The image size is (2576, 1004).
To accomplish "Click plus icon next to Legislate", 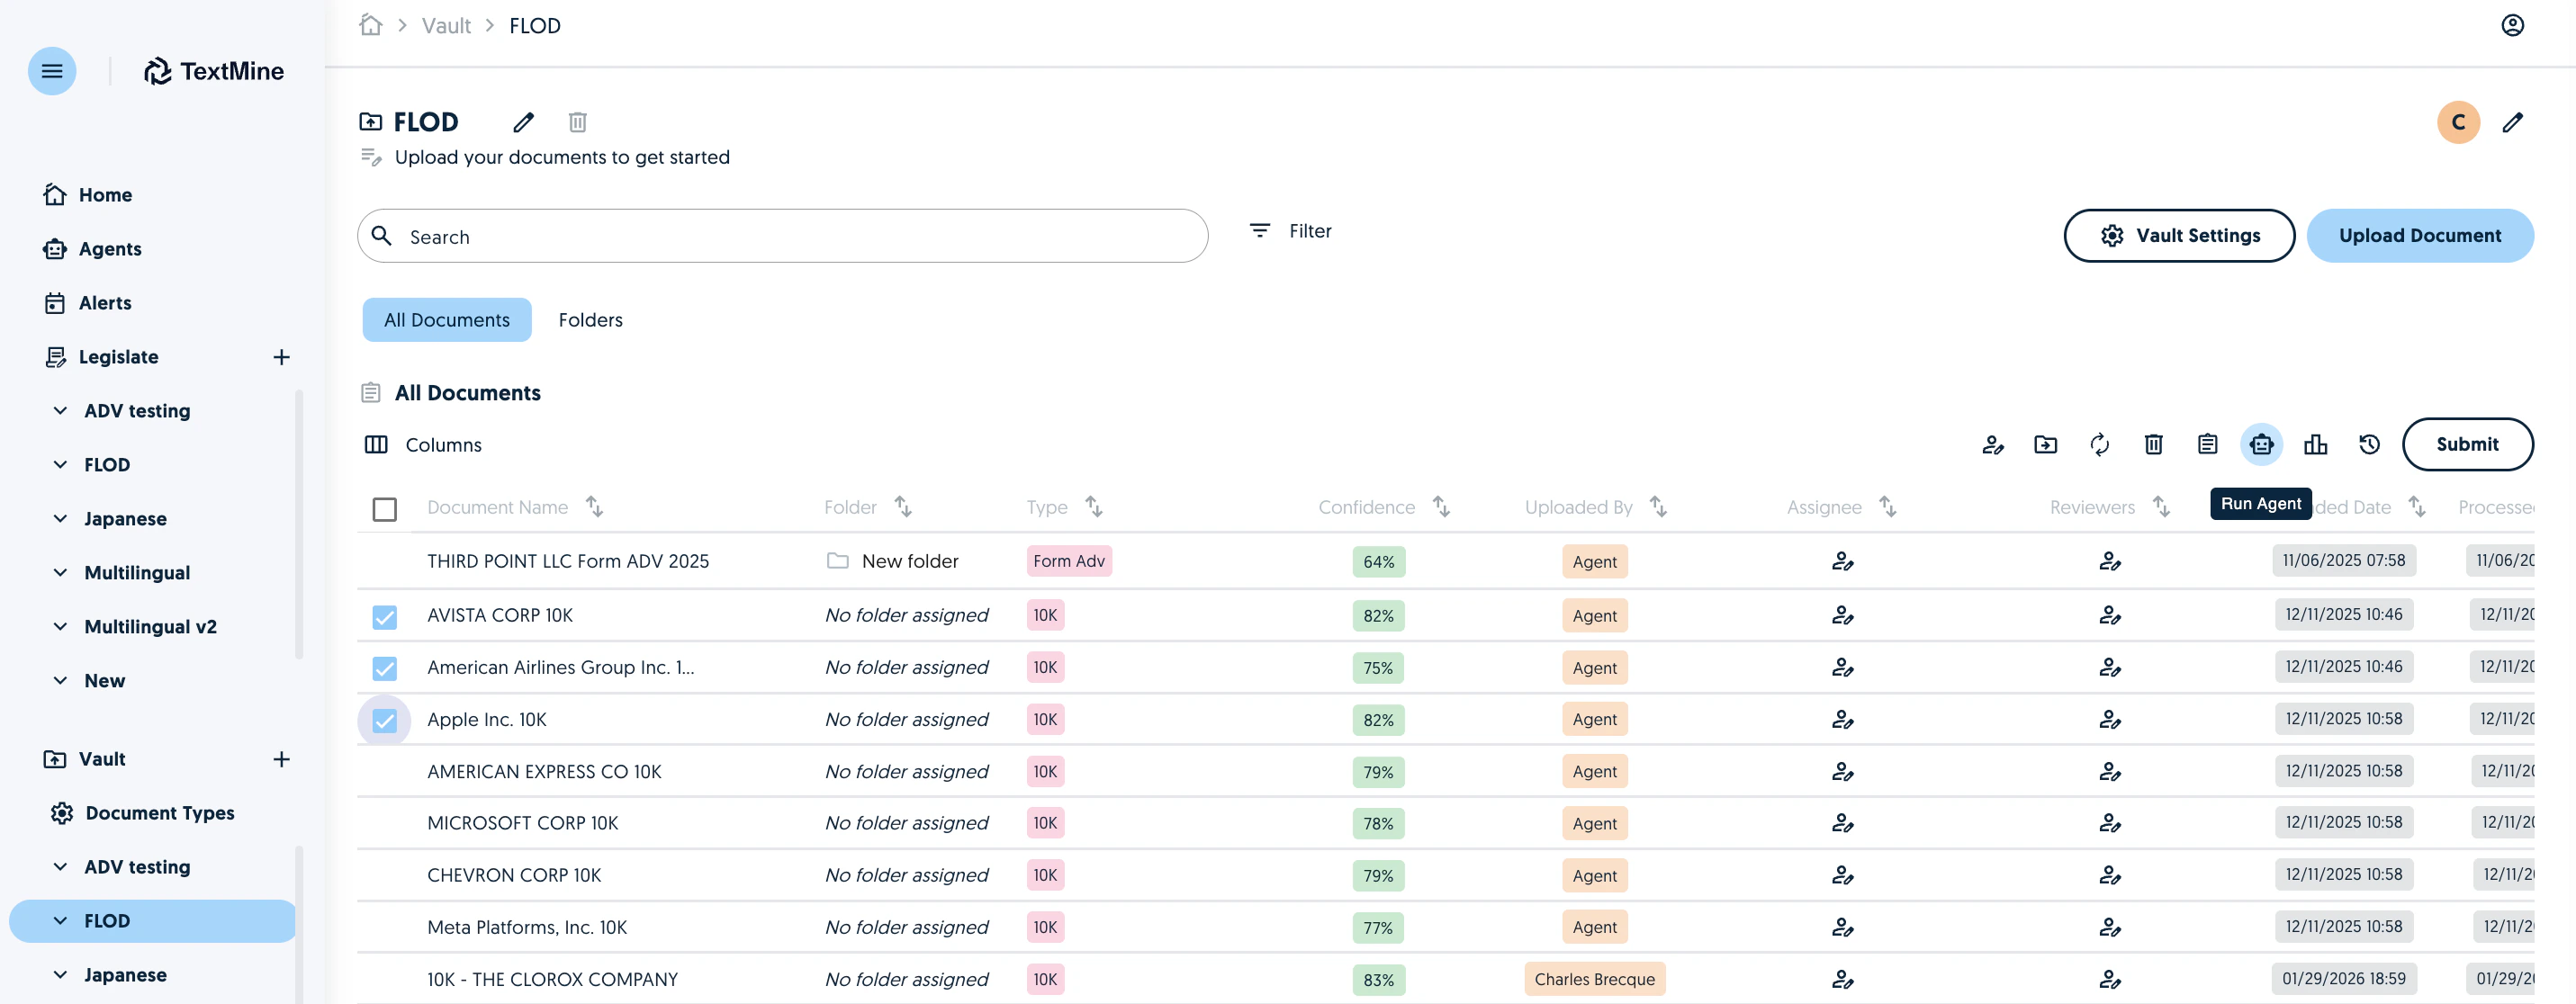I will click(x=281, y=357).
